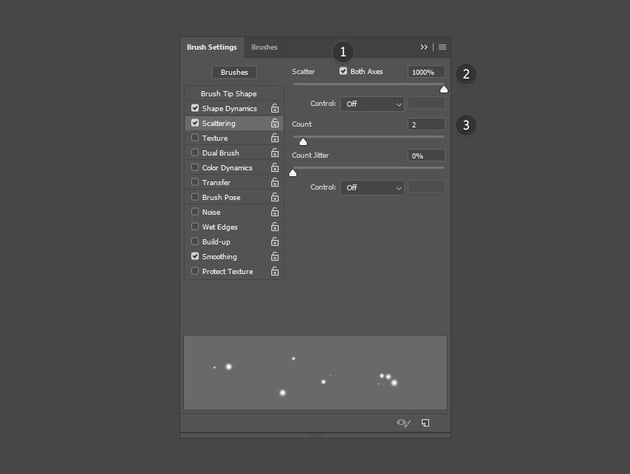Disable the Smoothing checkbox
Screen dimensions: 630x474
pos(195,256)
